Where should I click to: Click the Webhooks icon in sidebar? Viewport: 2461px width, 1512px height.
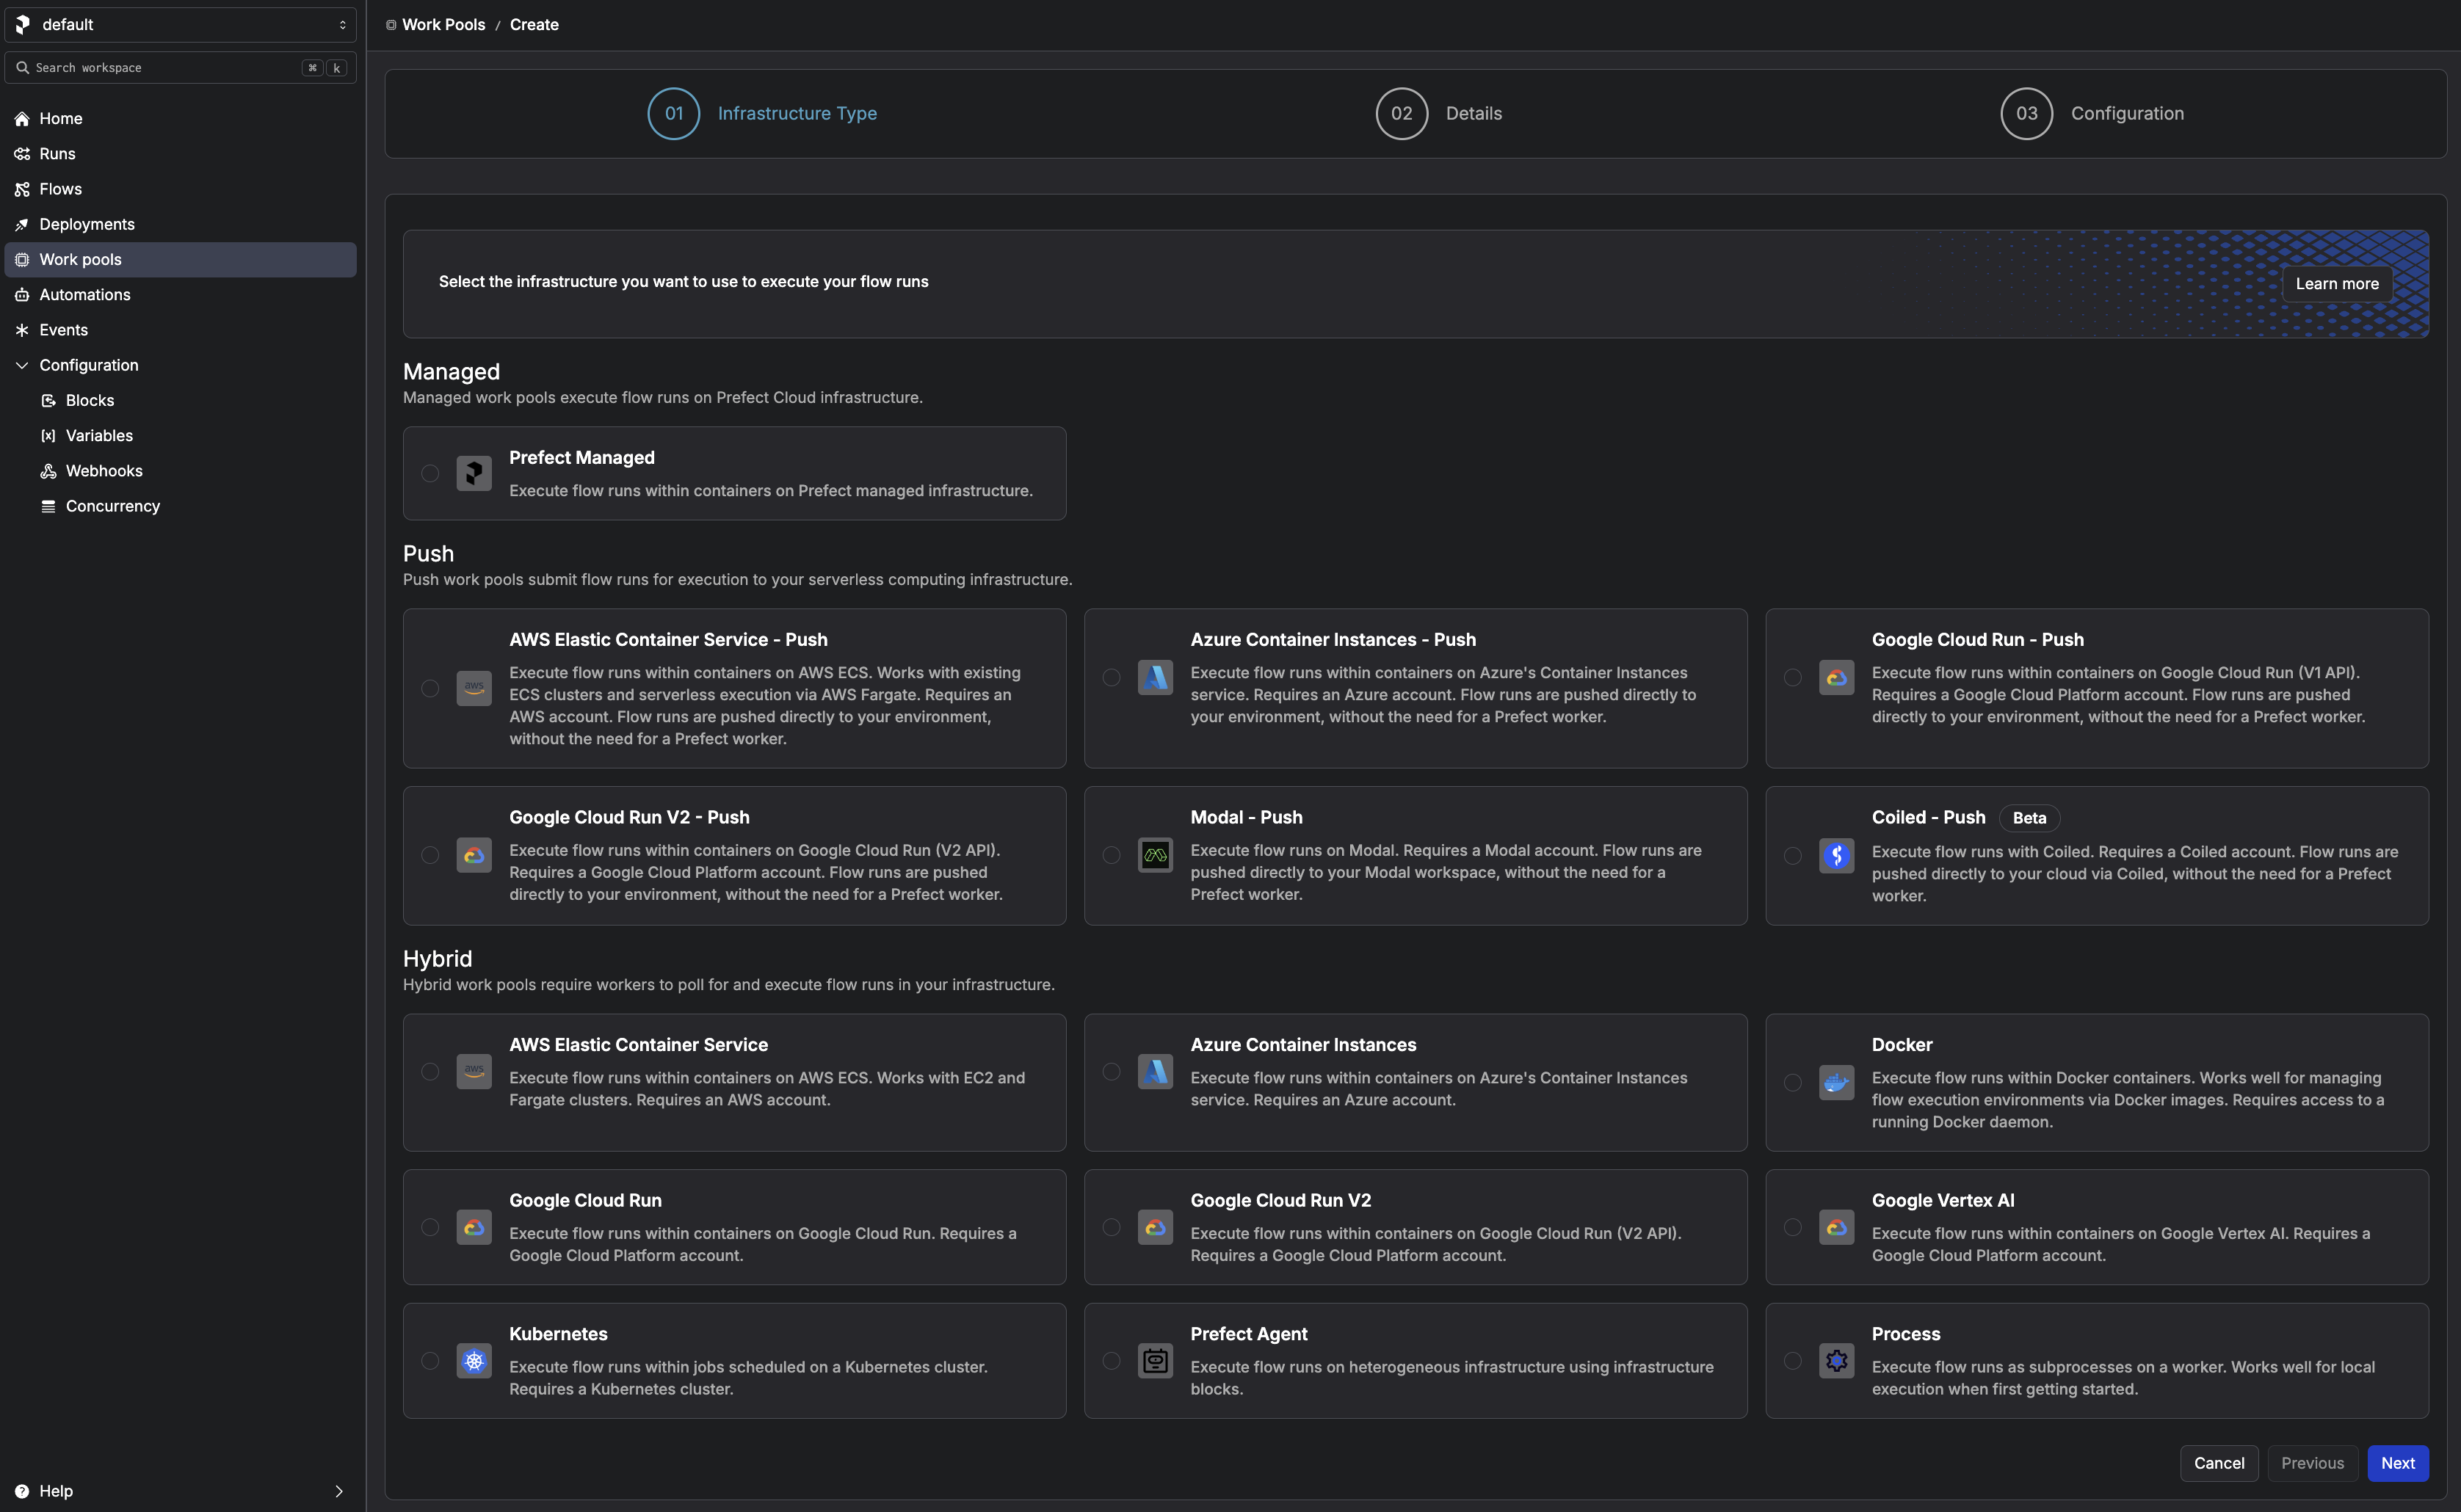[x=48, y=471]
